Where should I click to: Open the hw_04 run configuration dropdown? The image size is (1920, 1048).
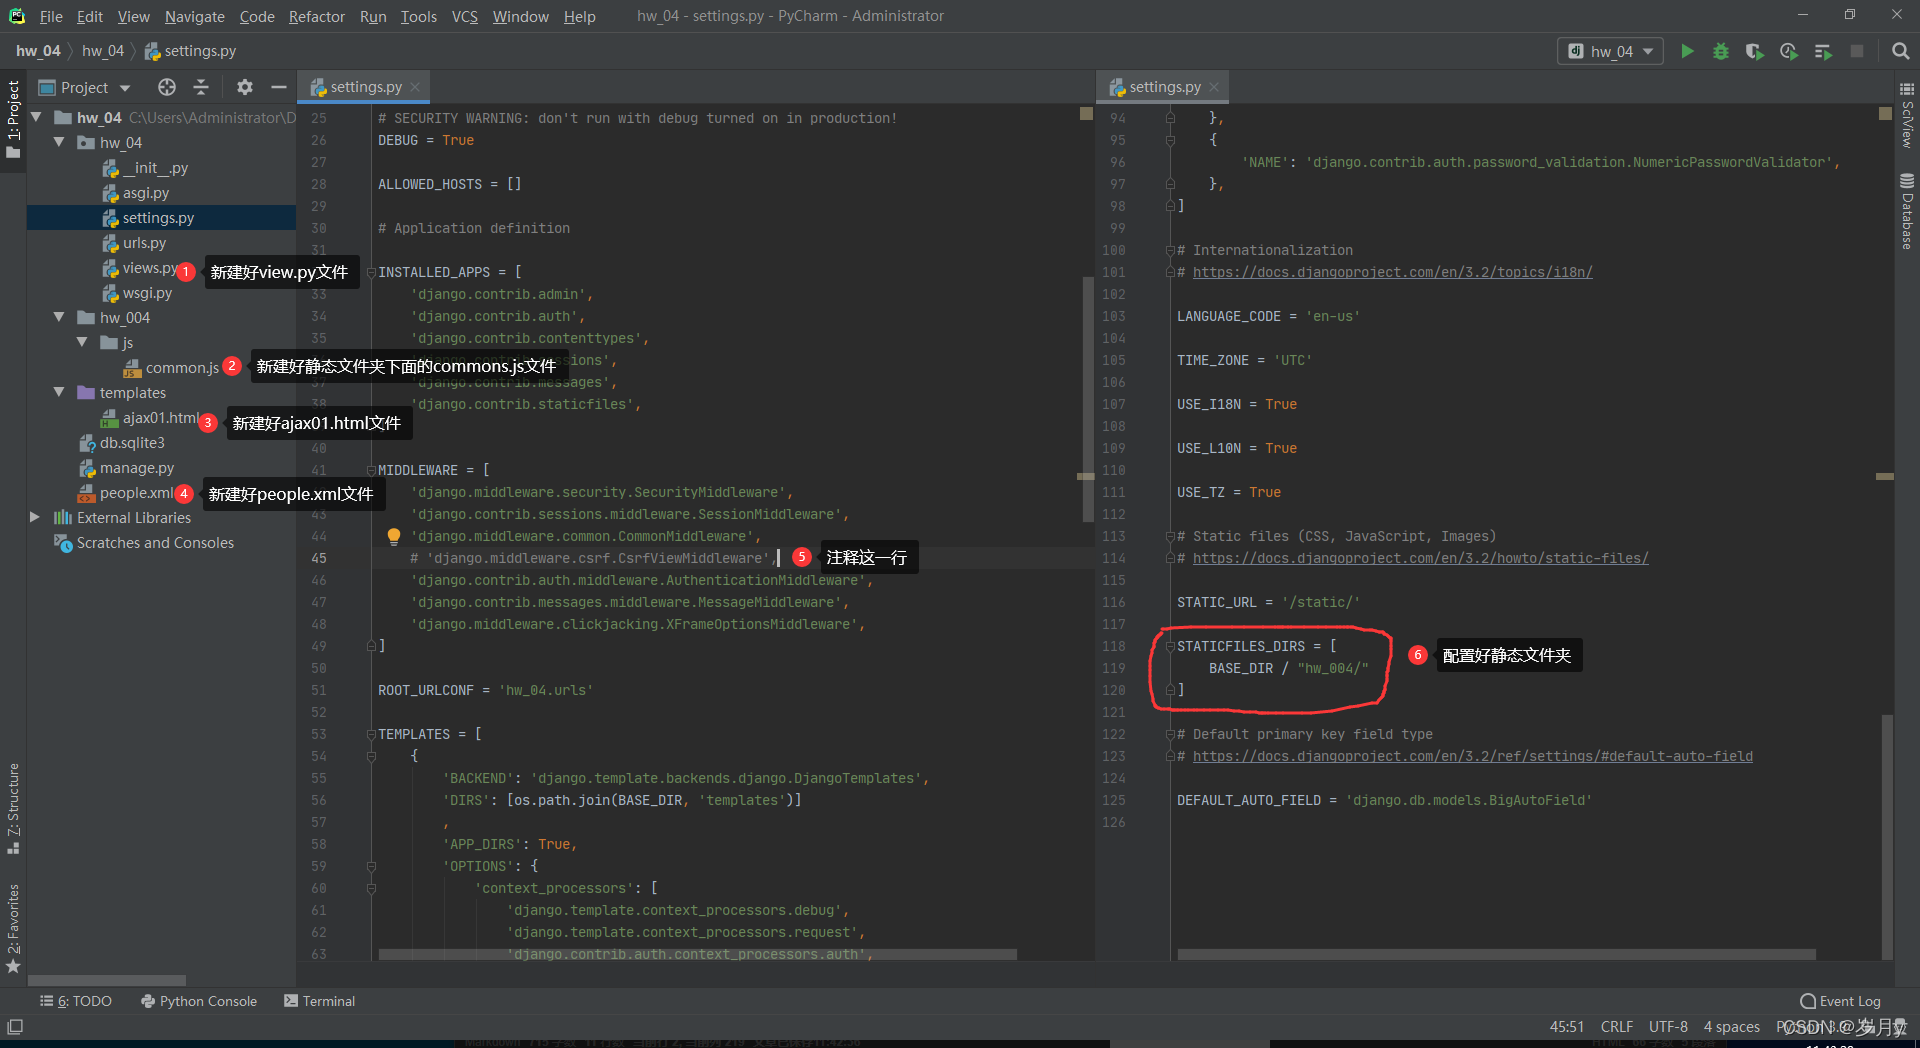pyautogui.click(x=1610, y=51)
